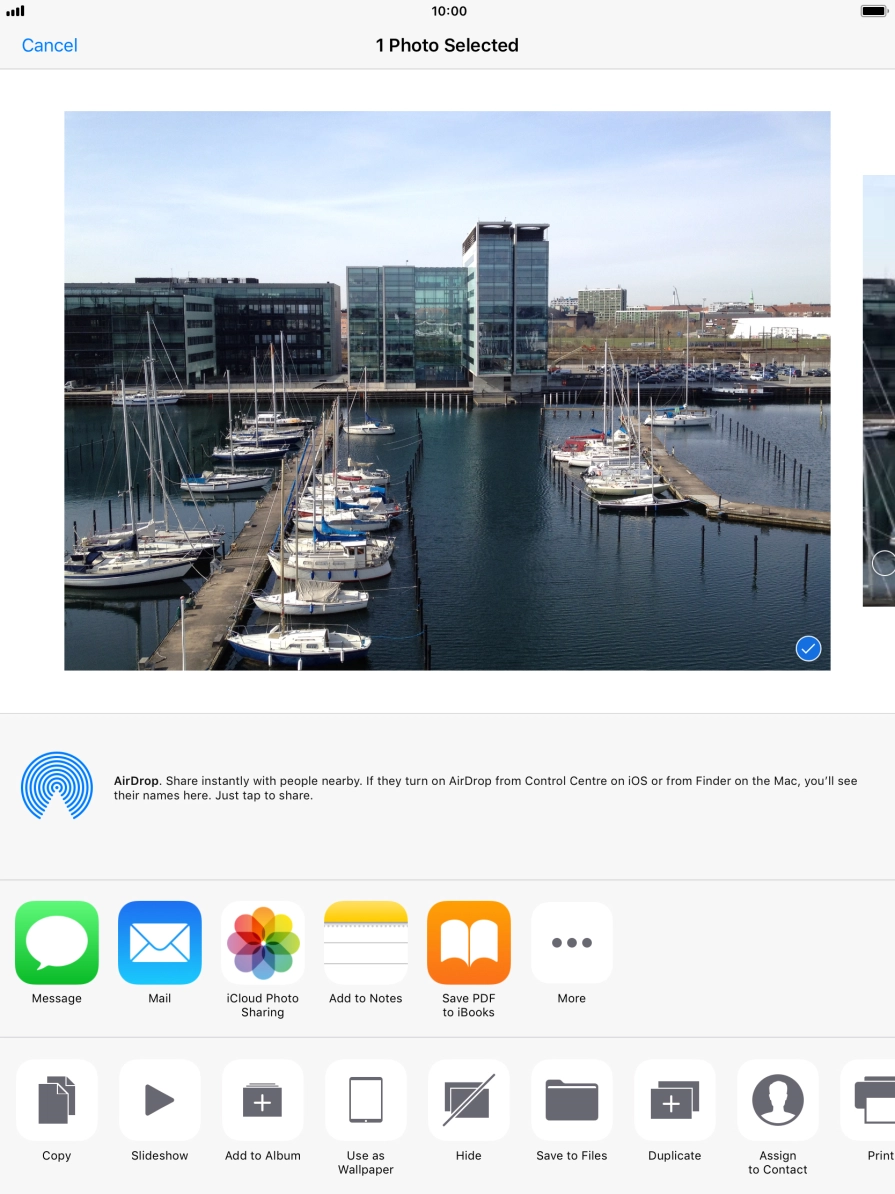This screenshot has height=1194, width=895.
Task: Use the photo as wallpaper
Action: 366,1100
